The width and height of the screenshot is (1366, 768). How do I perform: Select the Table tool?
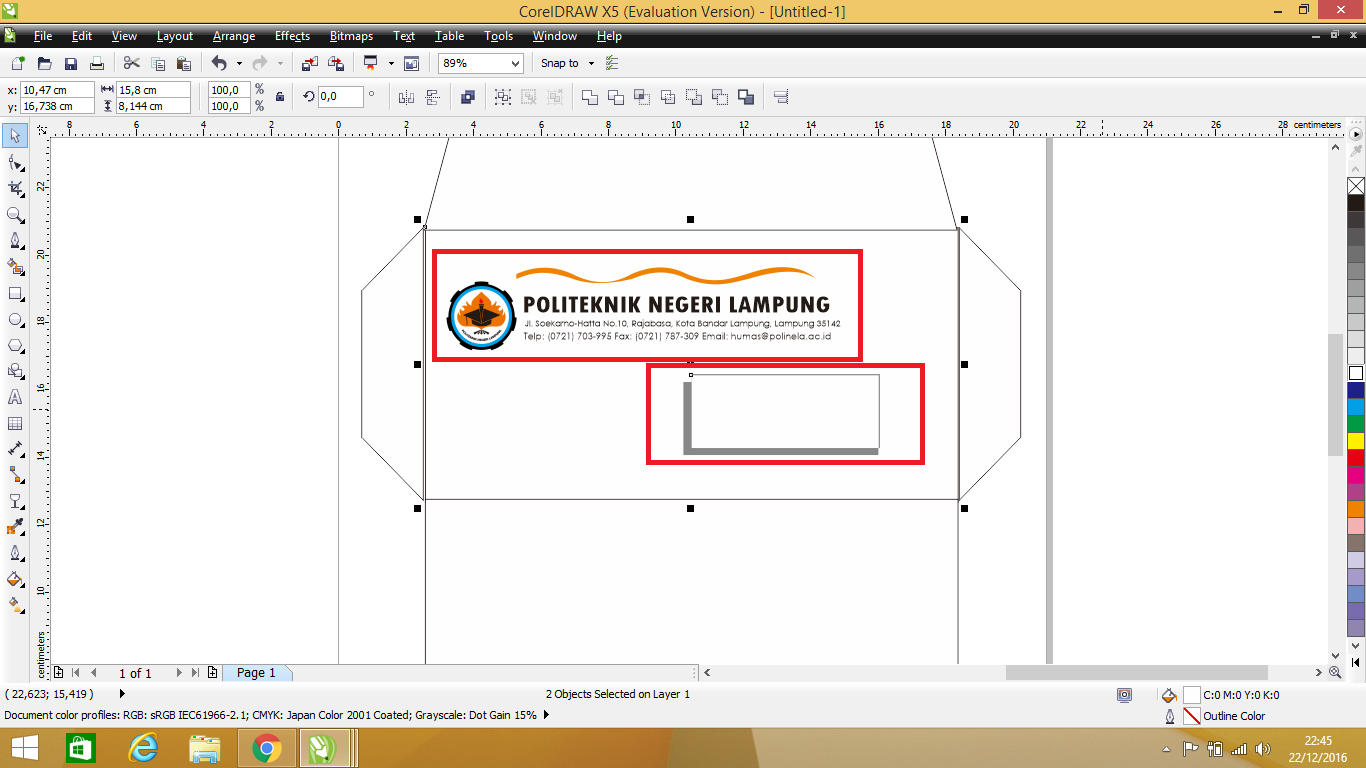(x=15, y=423)
